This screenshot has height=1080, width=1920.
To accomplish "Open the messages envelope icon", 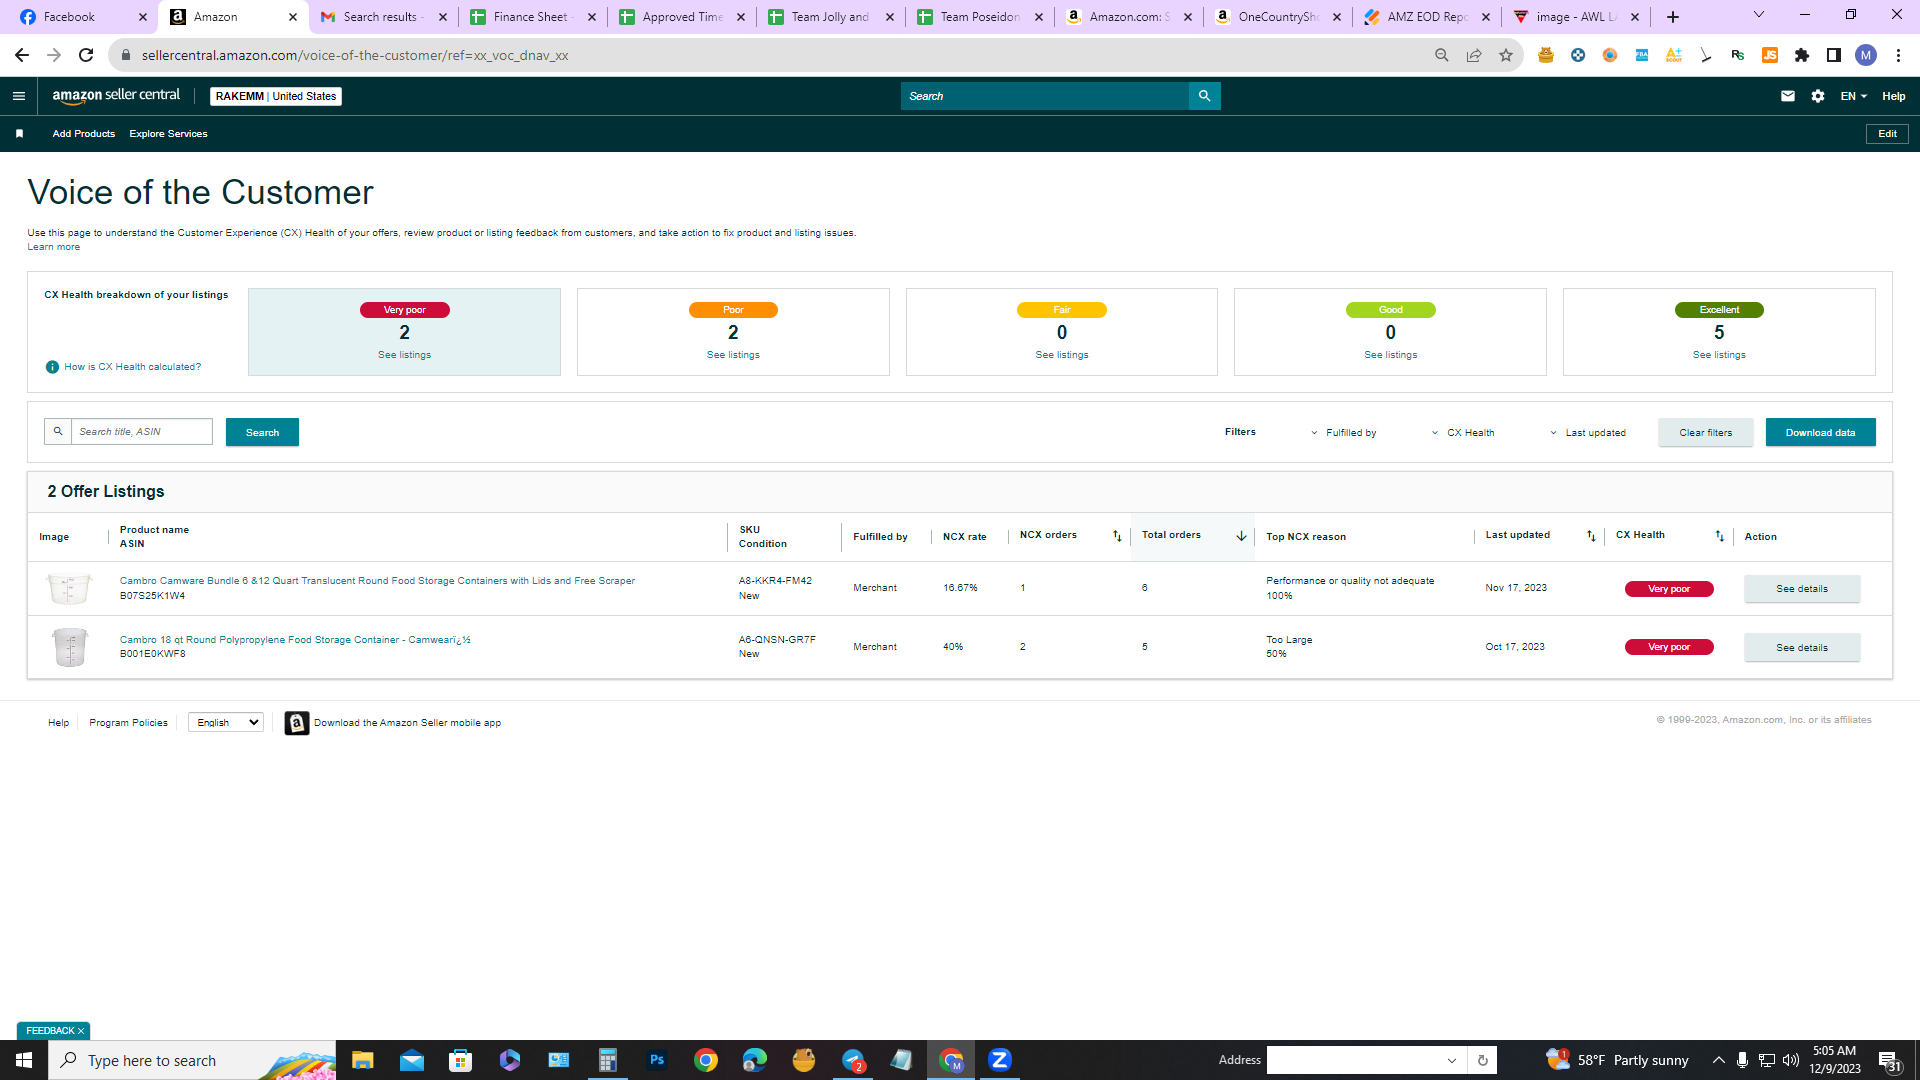I will click(x=1787, y=96).
